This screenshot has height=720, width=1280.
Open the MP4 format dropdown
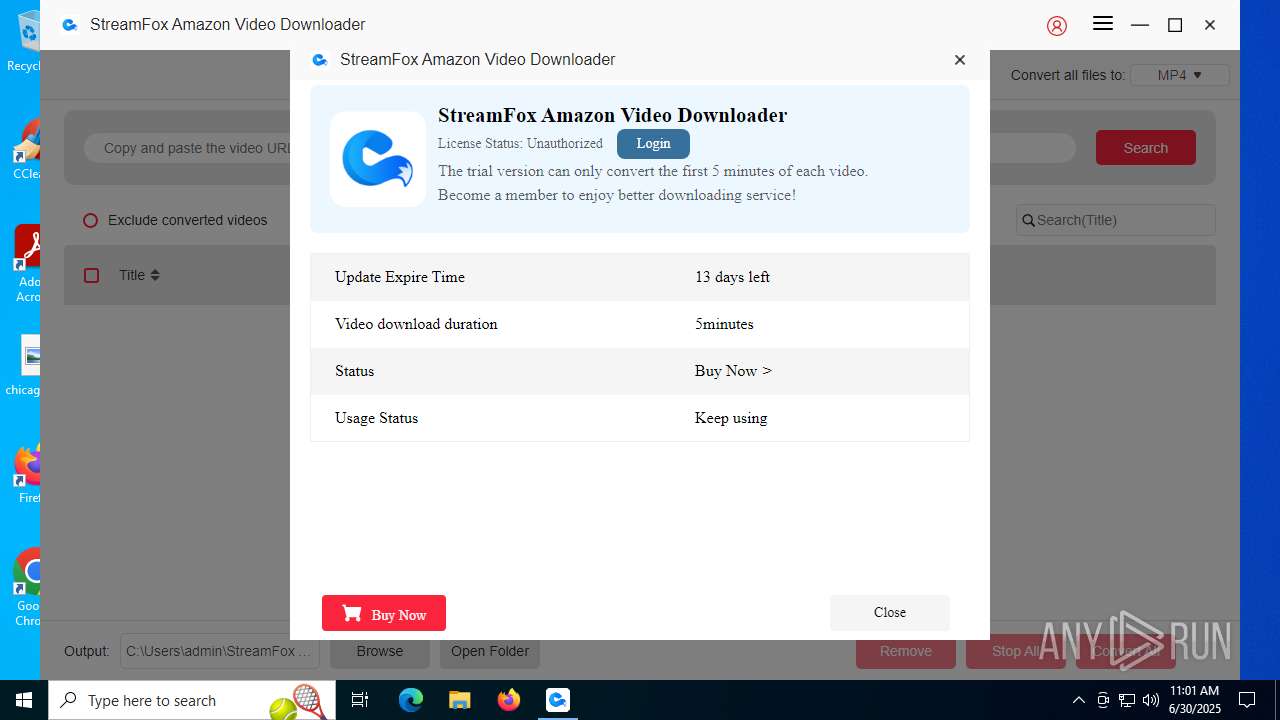pyautogui.click(x=1179, y=75)
